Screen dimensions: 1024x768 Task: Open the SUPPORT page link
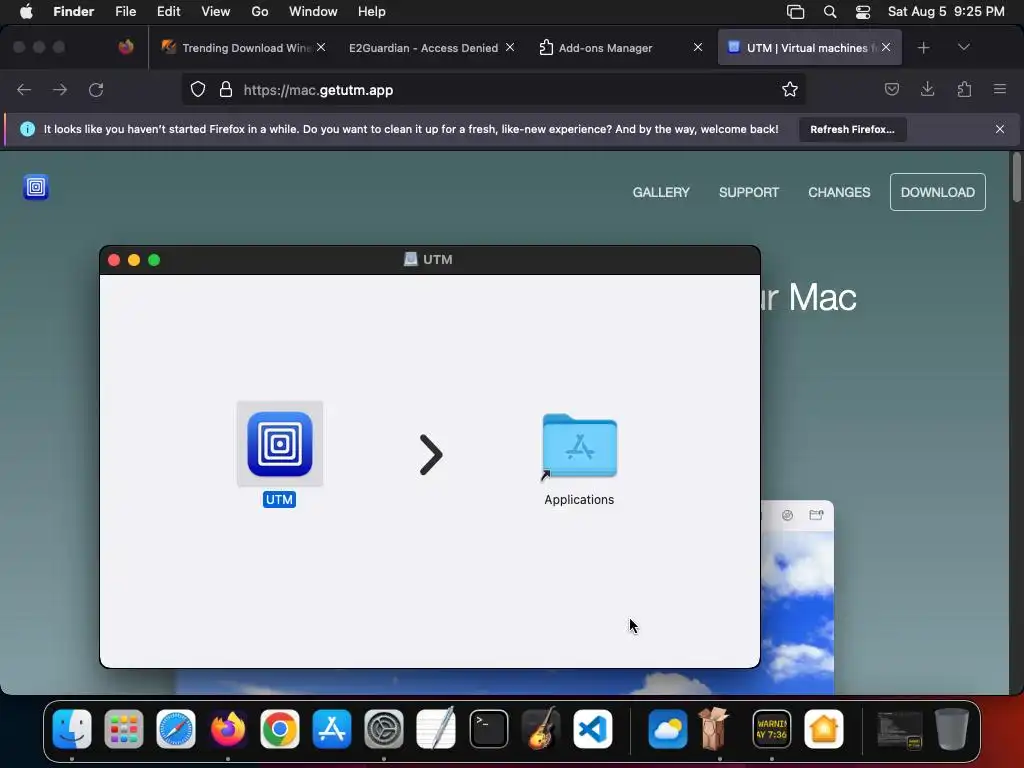click(749, 192)
